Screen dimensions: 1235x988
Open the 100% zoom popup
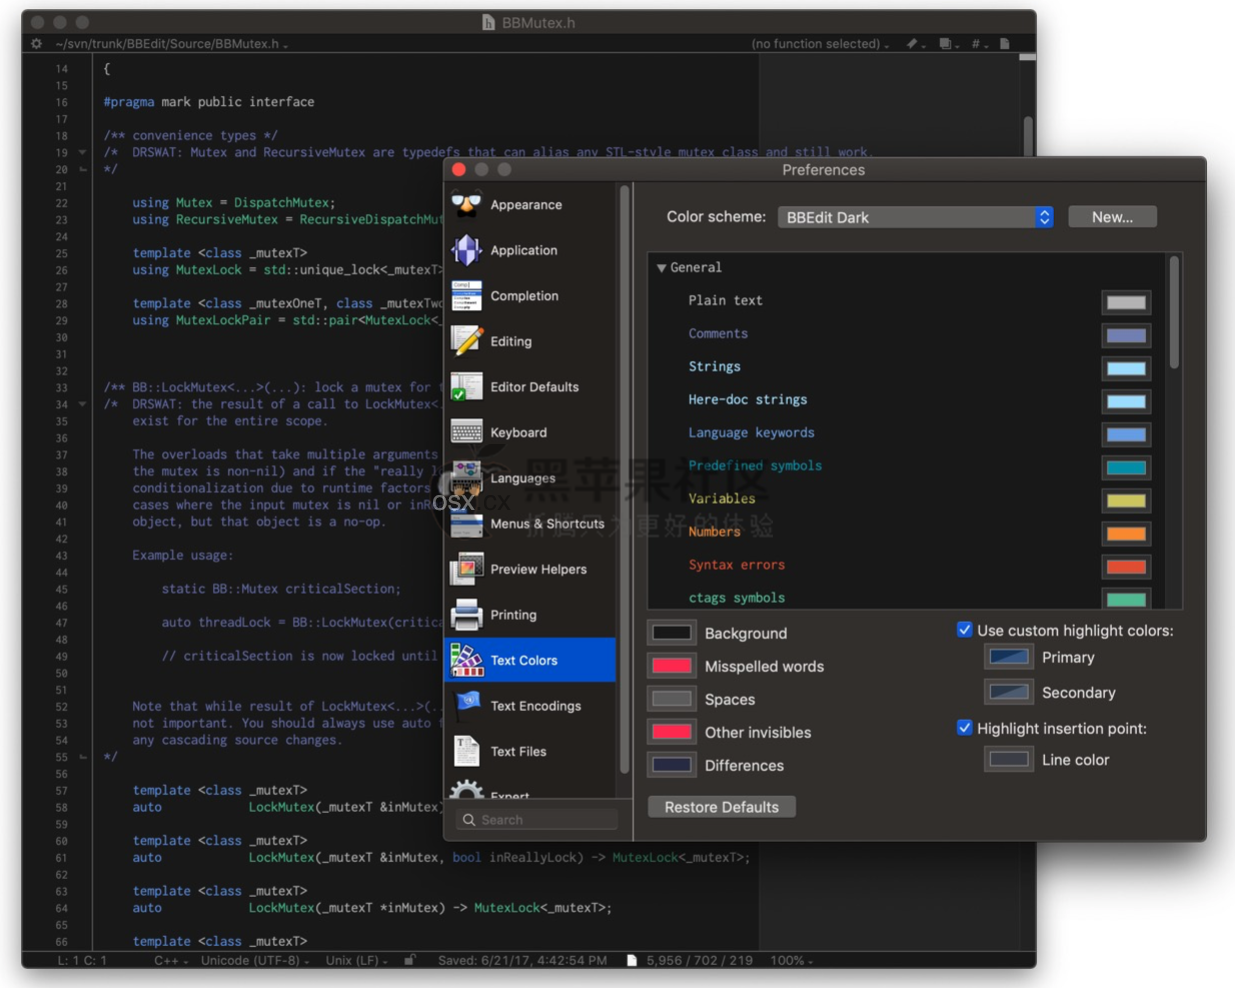coord(791,960)
